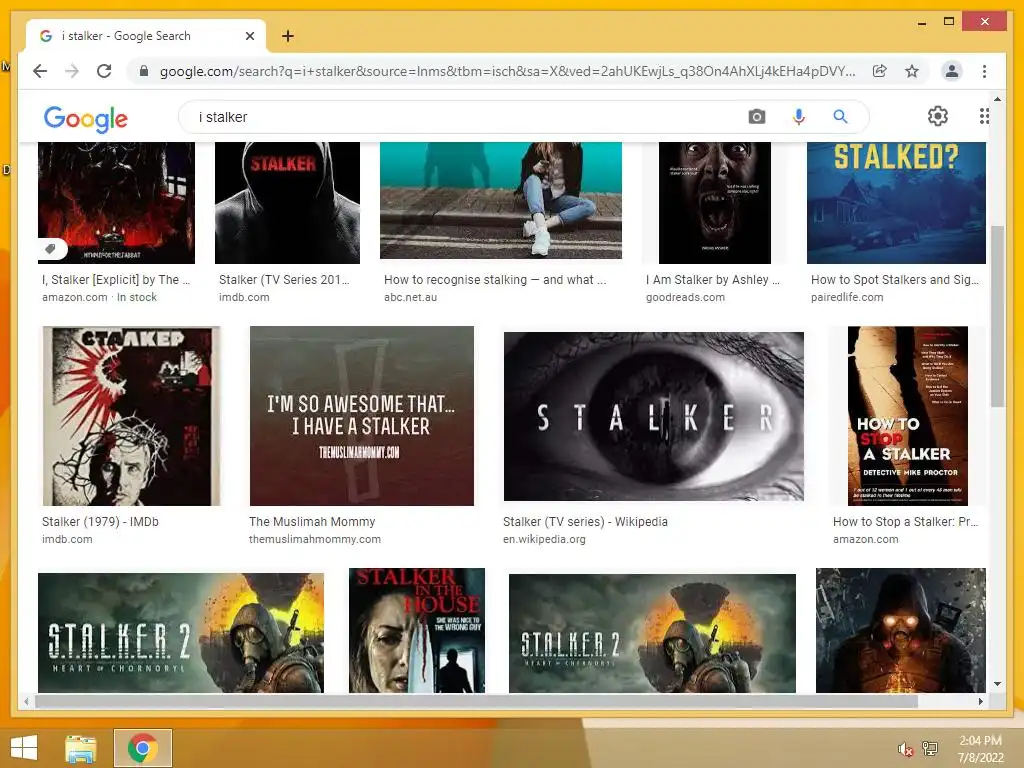The height and width of the screenshot is (768, 1024).
Task: Search by image using the camera icon
Action: point(757,117)
